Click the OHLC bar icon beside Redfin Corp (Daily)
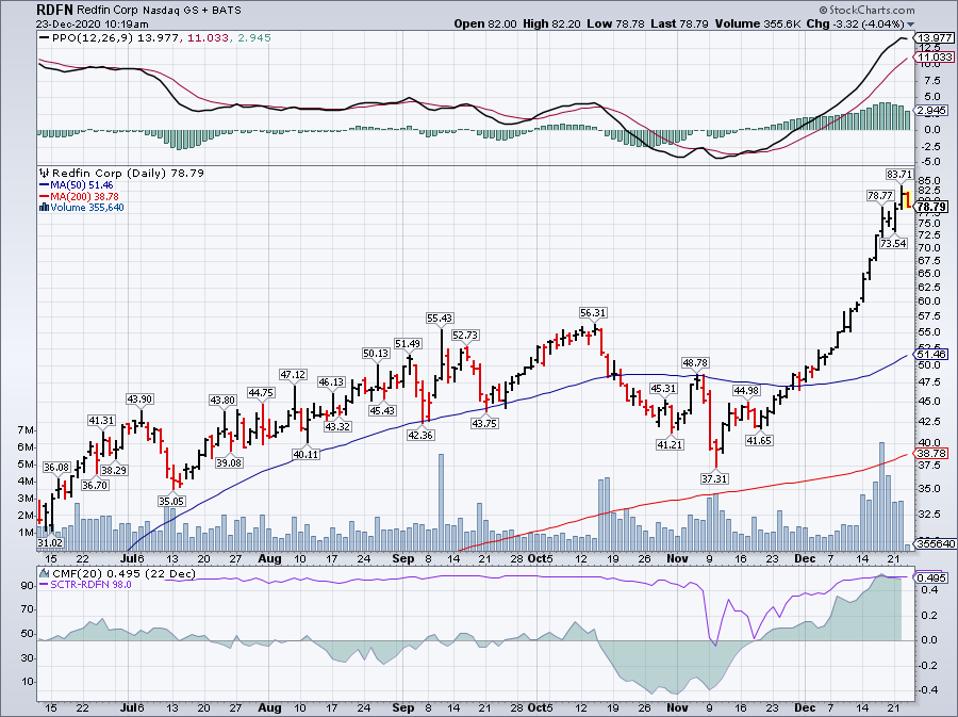Viewport: 958px width, 717px height. [44, 173]
